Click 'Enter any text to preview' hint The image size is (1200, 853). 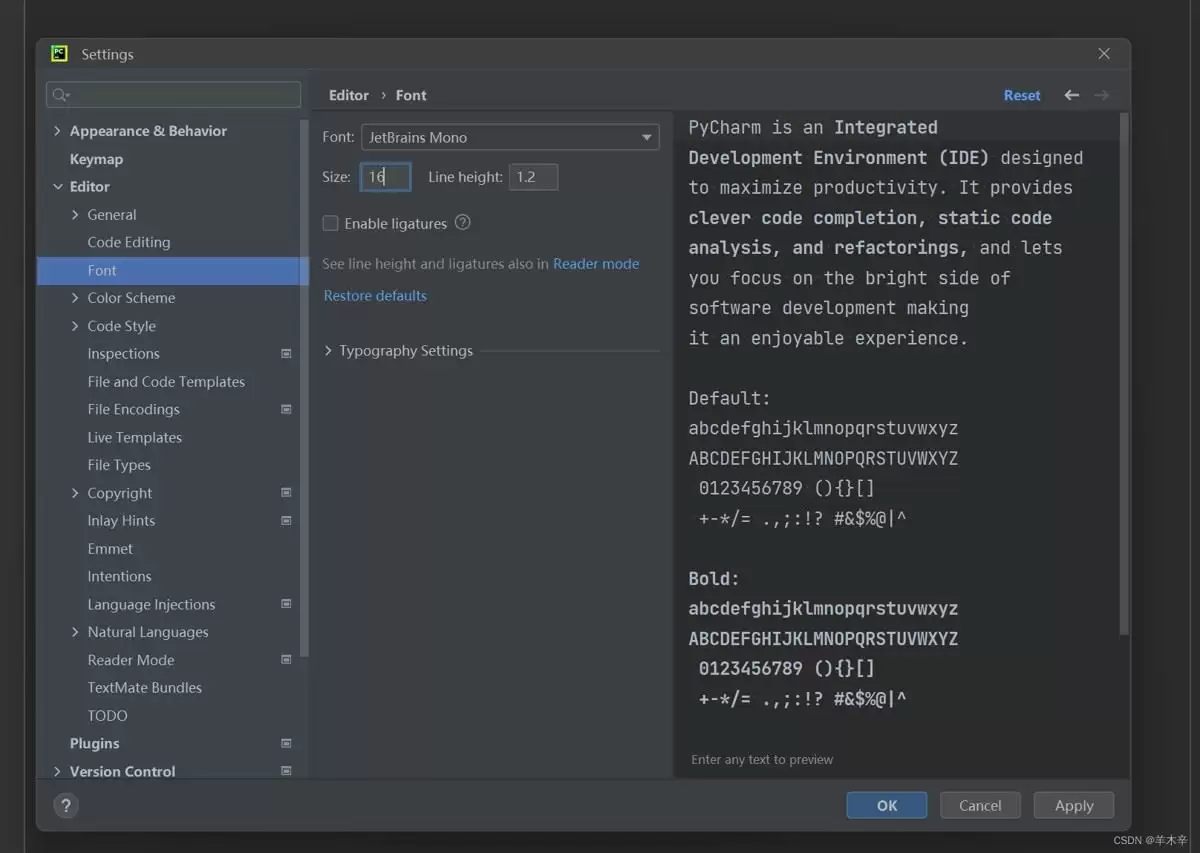(x=762, y=760)
